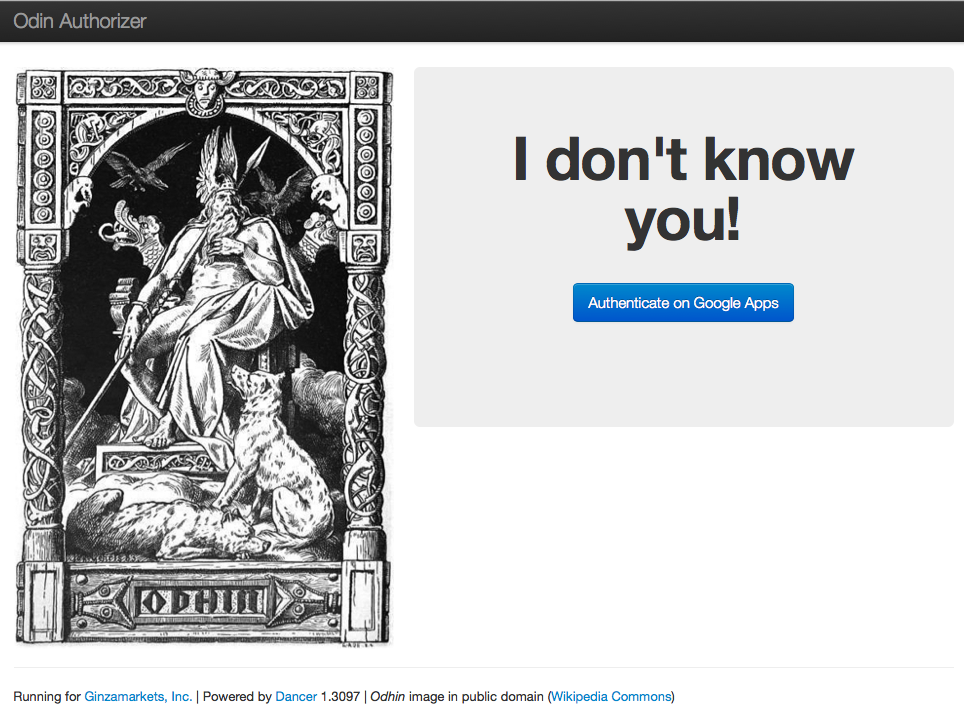Image resolution: width=964 pixels, height=710 pixels.
Task: Click the version number 1.3097
Action: [340, 696]
